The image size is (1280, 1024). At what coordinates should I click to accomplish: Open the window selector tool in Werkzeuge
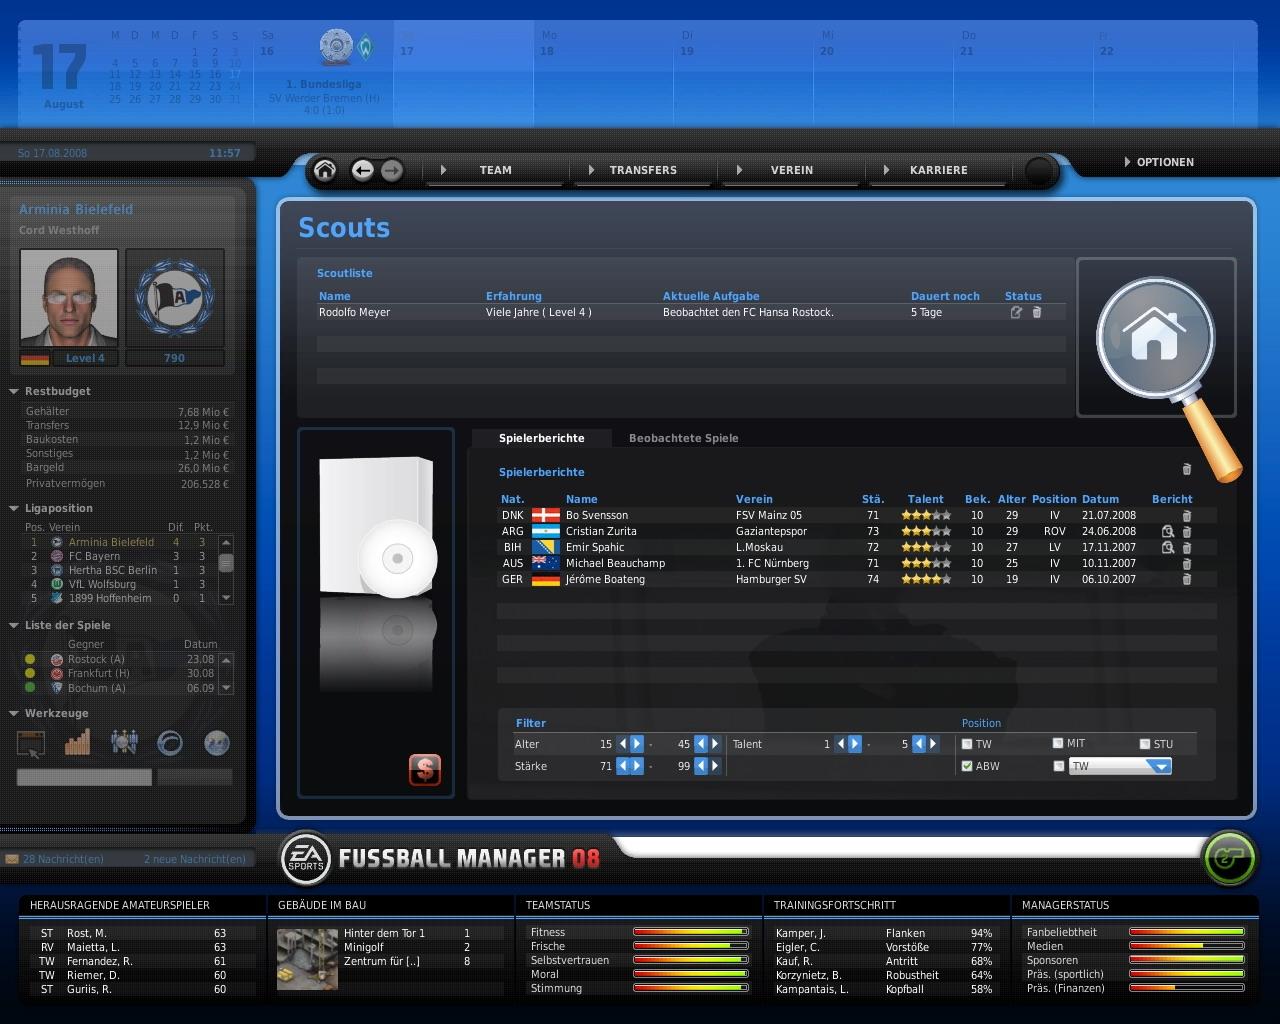pos(31,743)
